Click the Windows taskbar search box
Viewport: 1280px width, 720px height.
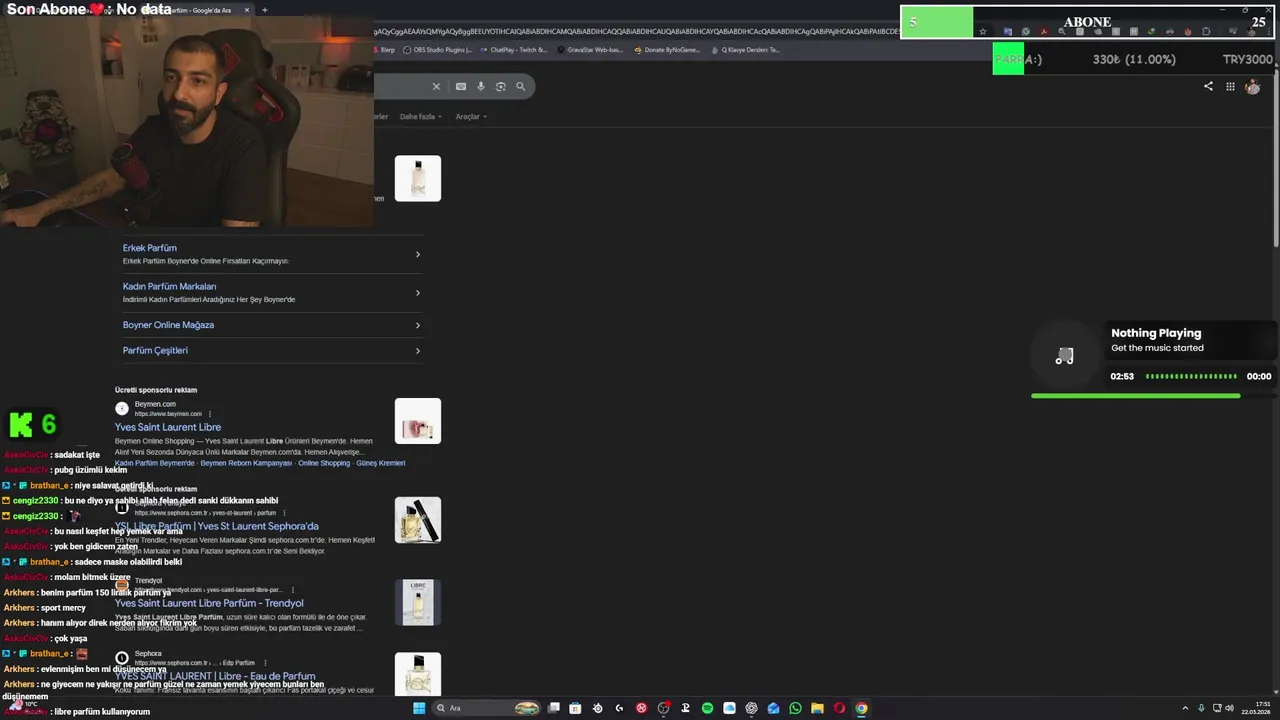[x=487, y=708]
